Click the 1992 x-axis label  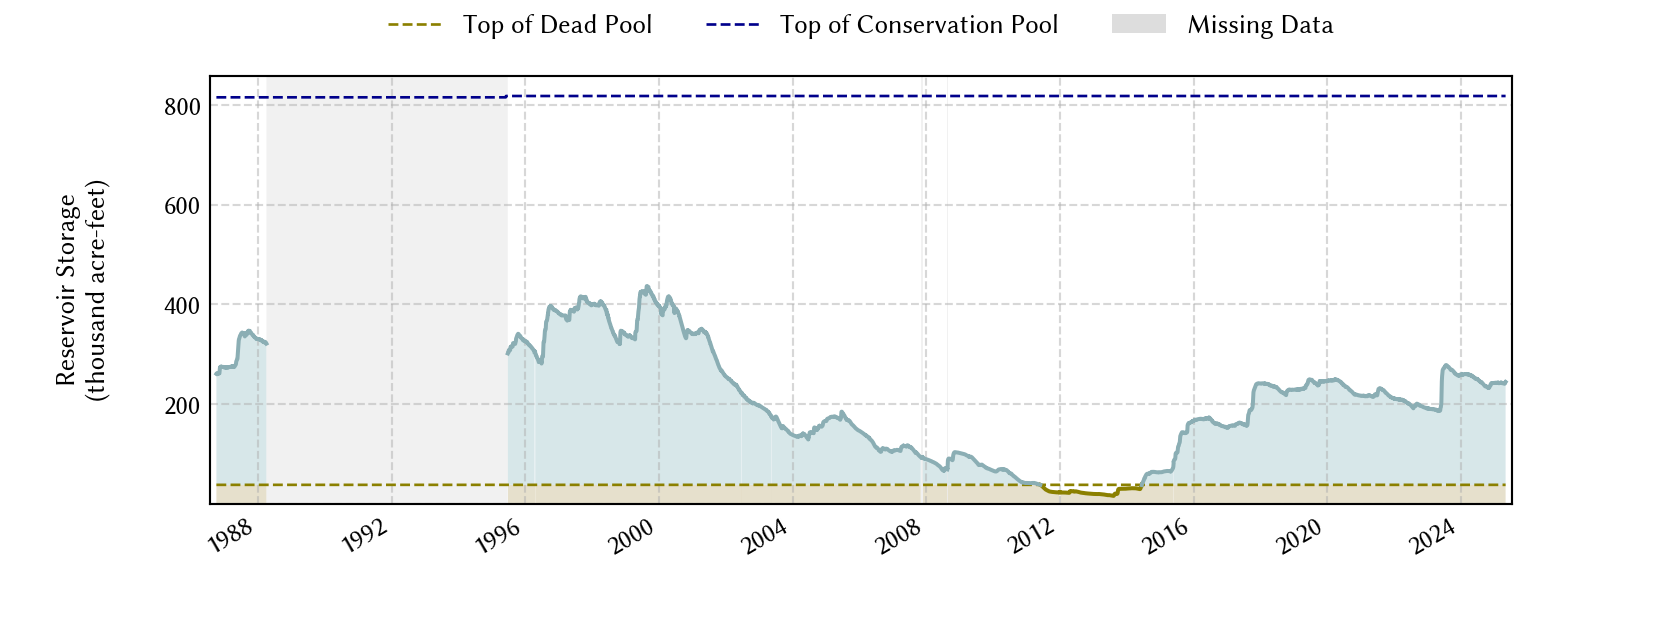click(364, 537)
